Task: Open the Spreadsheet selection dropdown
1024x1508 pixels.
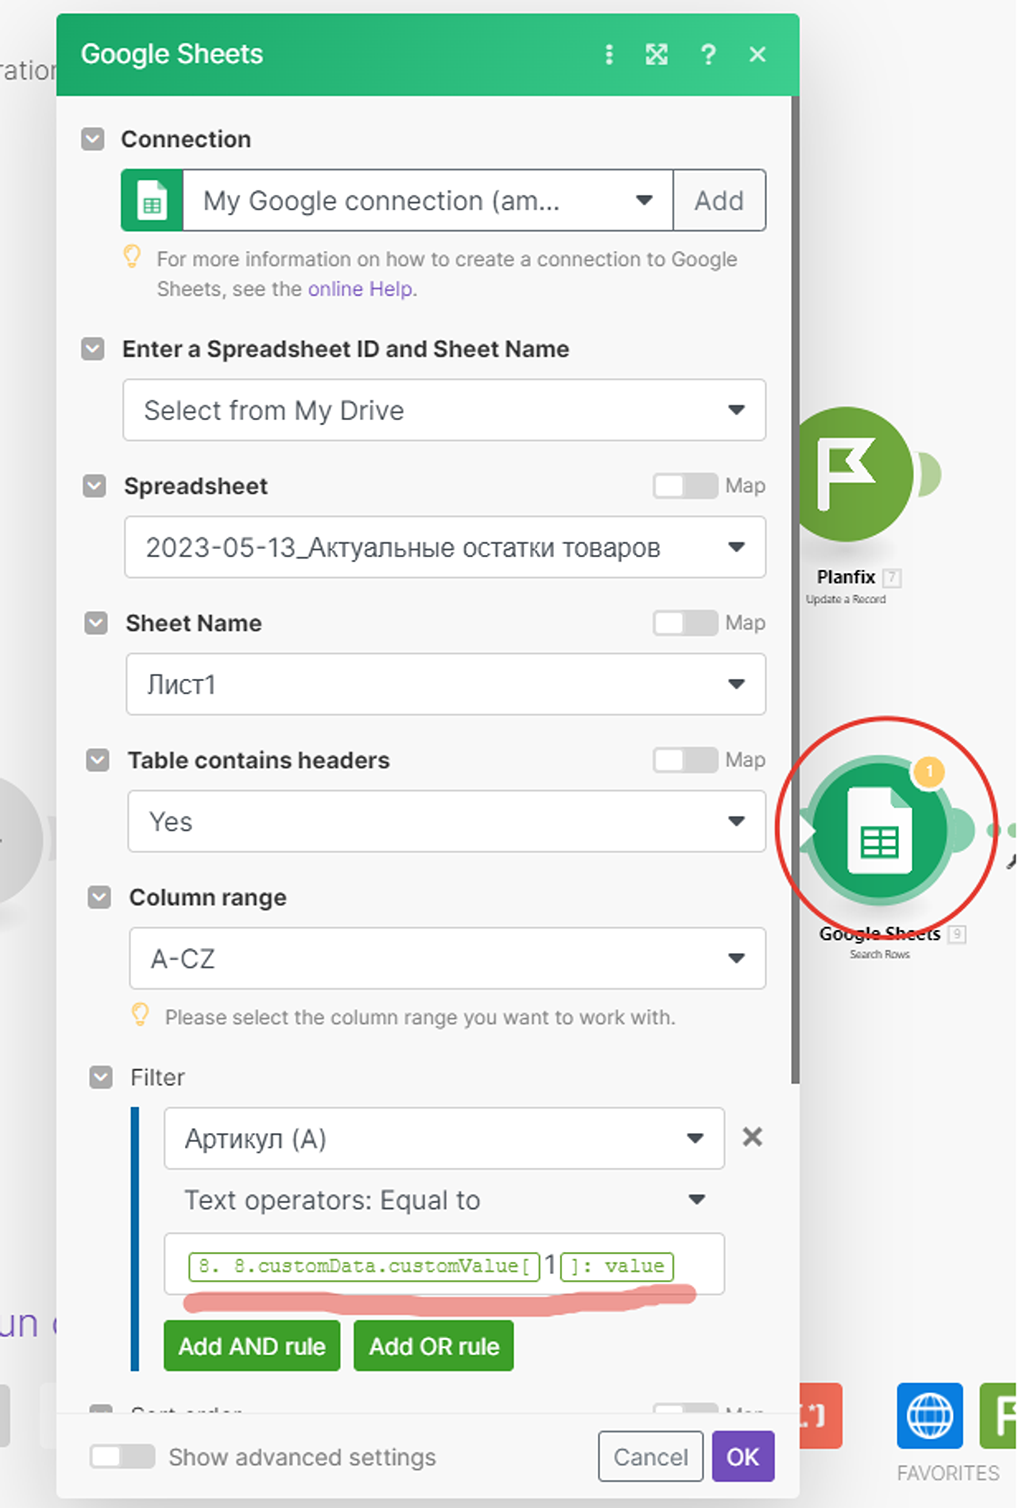Action: [x=445, y=547]
